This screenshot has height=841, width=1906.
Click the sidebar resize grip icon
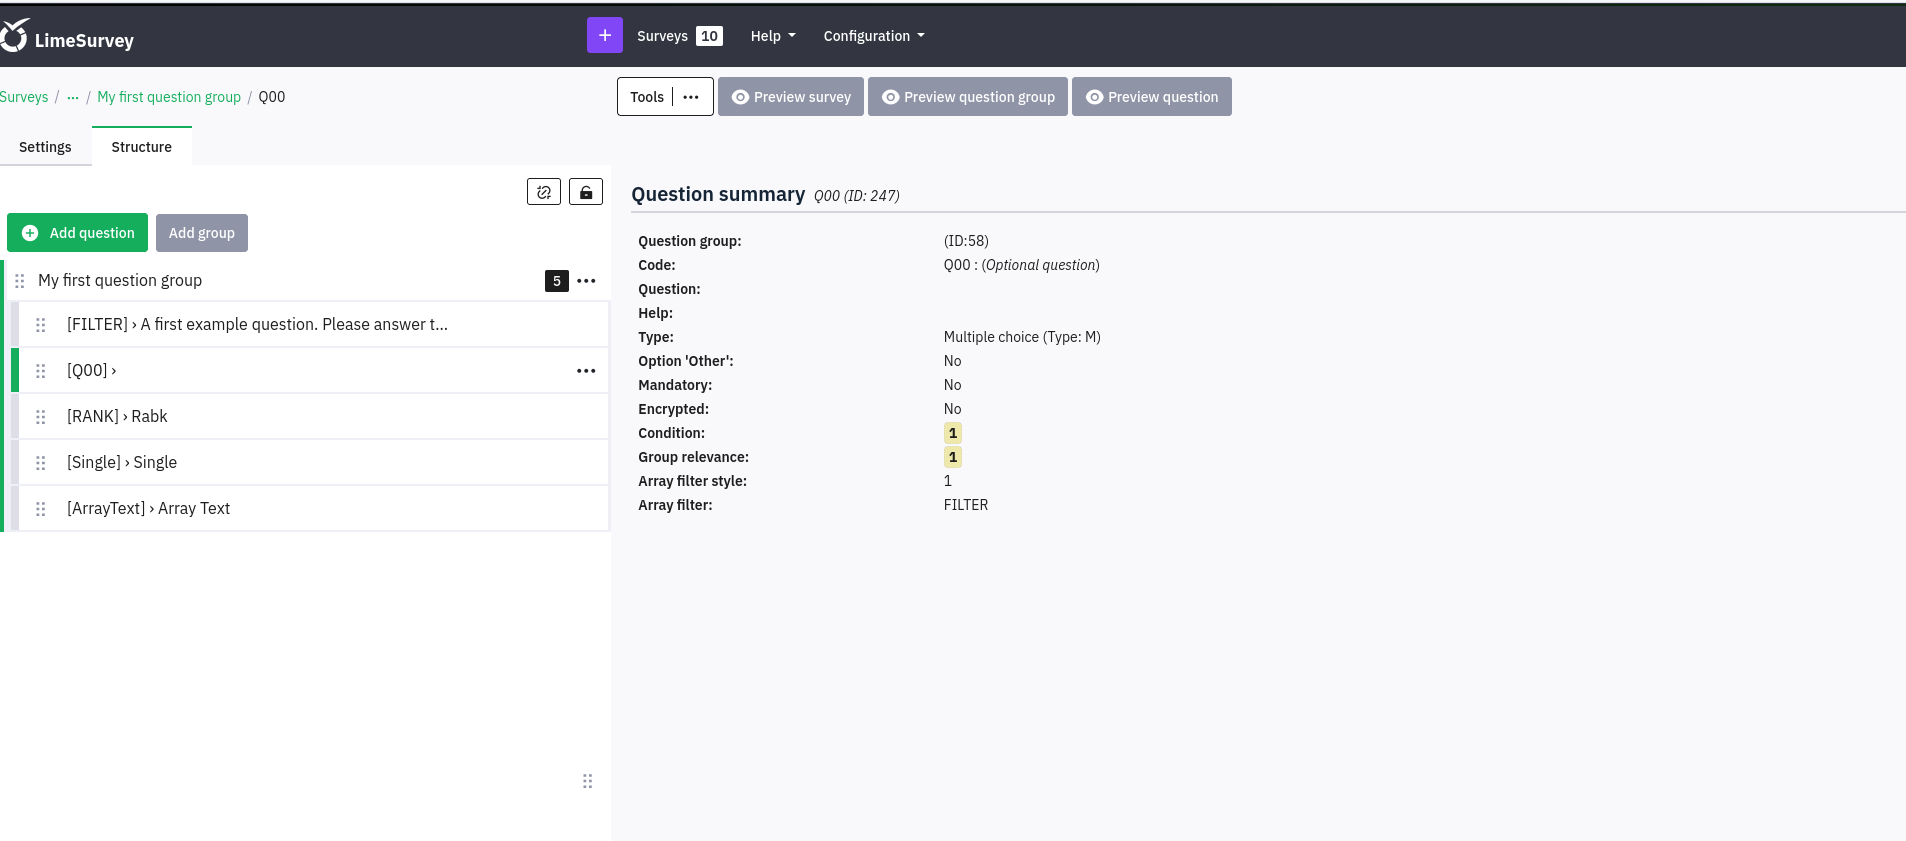coord(587,781)
